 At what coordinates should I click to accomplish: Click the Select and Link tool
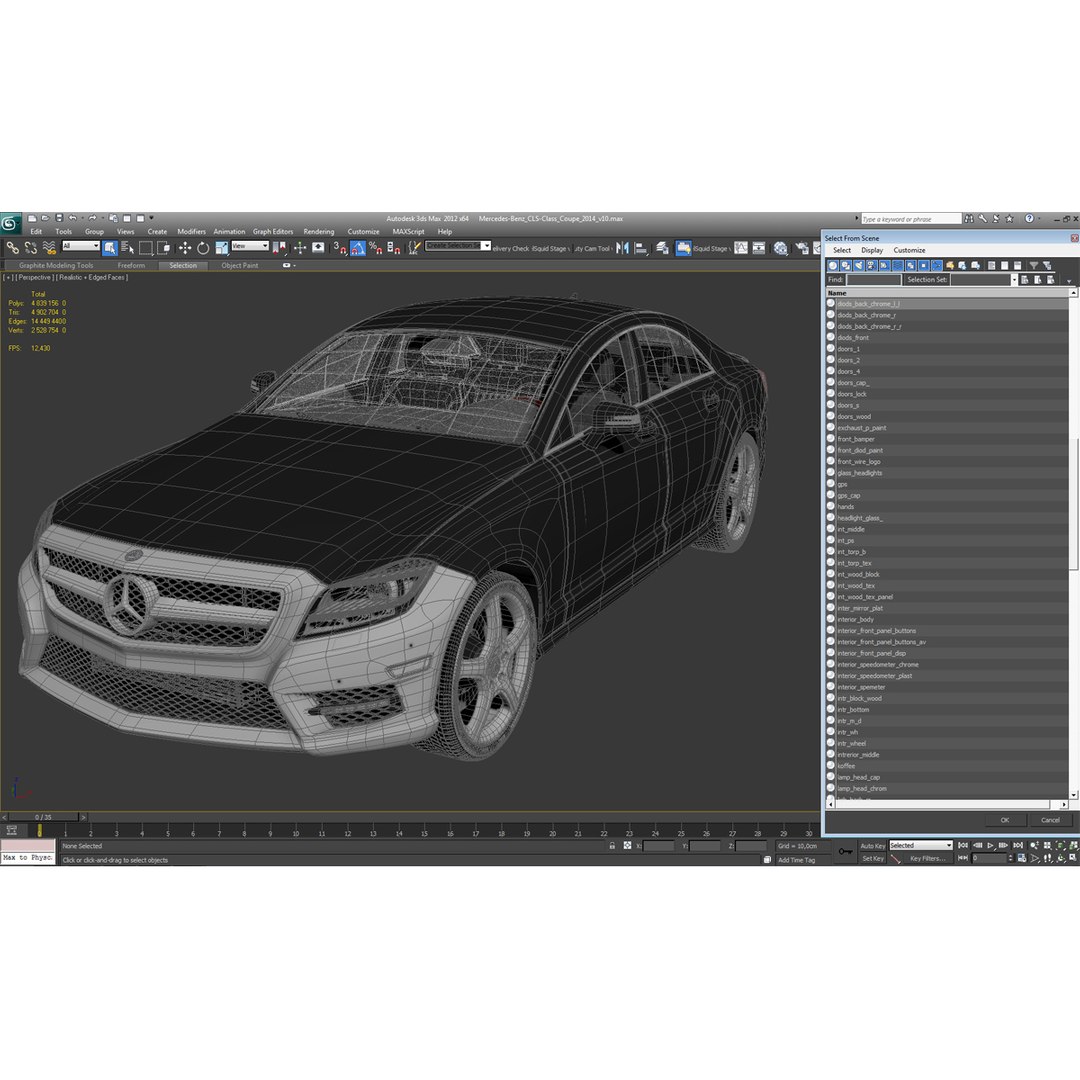[12, 248]
